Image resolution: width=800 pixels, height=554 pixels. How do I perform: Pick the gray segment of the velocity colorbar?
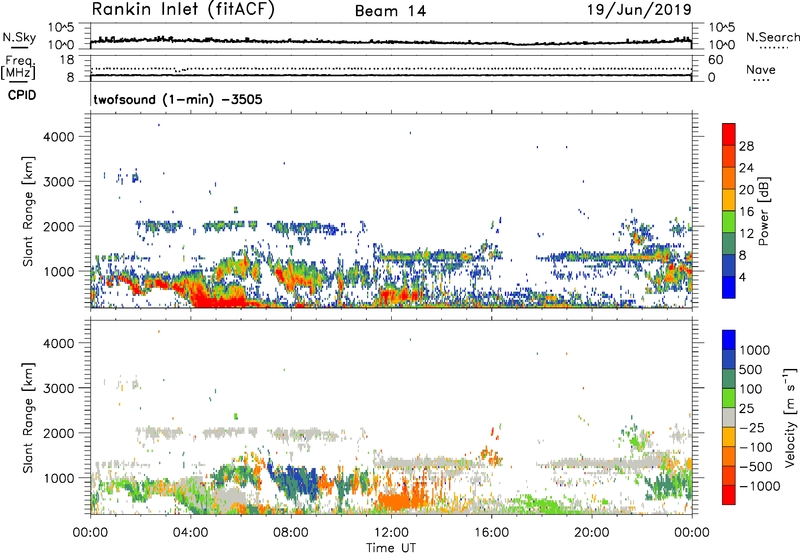click(729, 417)
